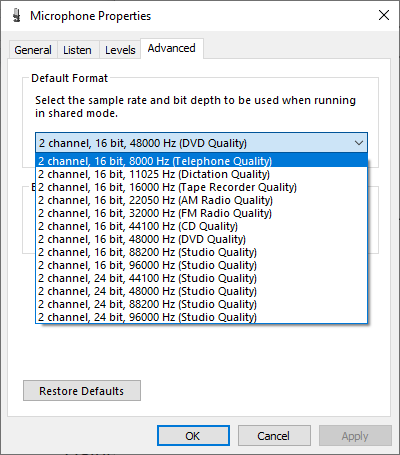
Task: Select the Advanced tab
Action: click(172, 48)
